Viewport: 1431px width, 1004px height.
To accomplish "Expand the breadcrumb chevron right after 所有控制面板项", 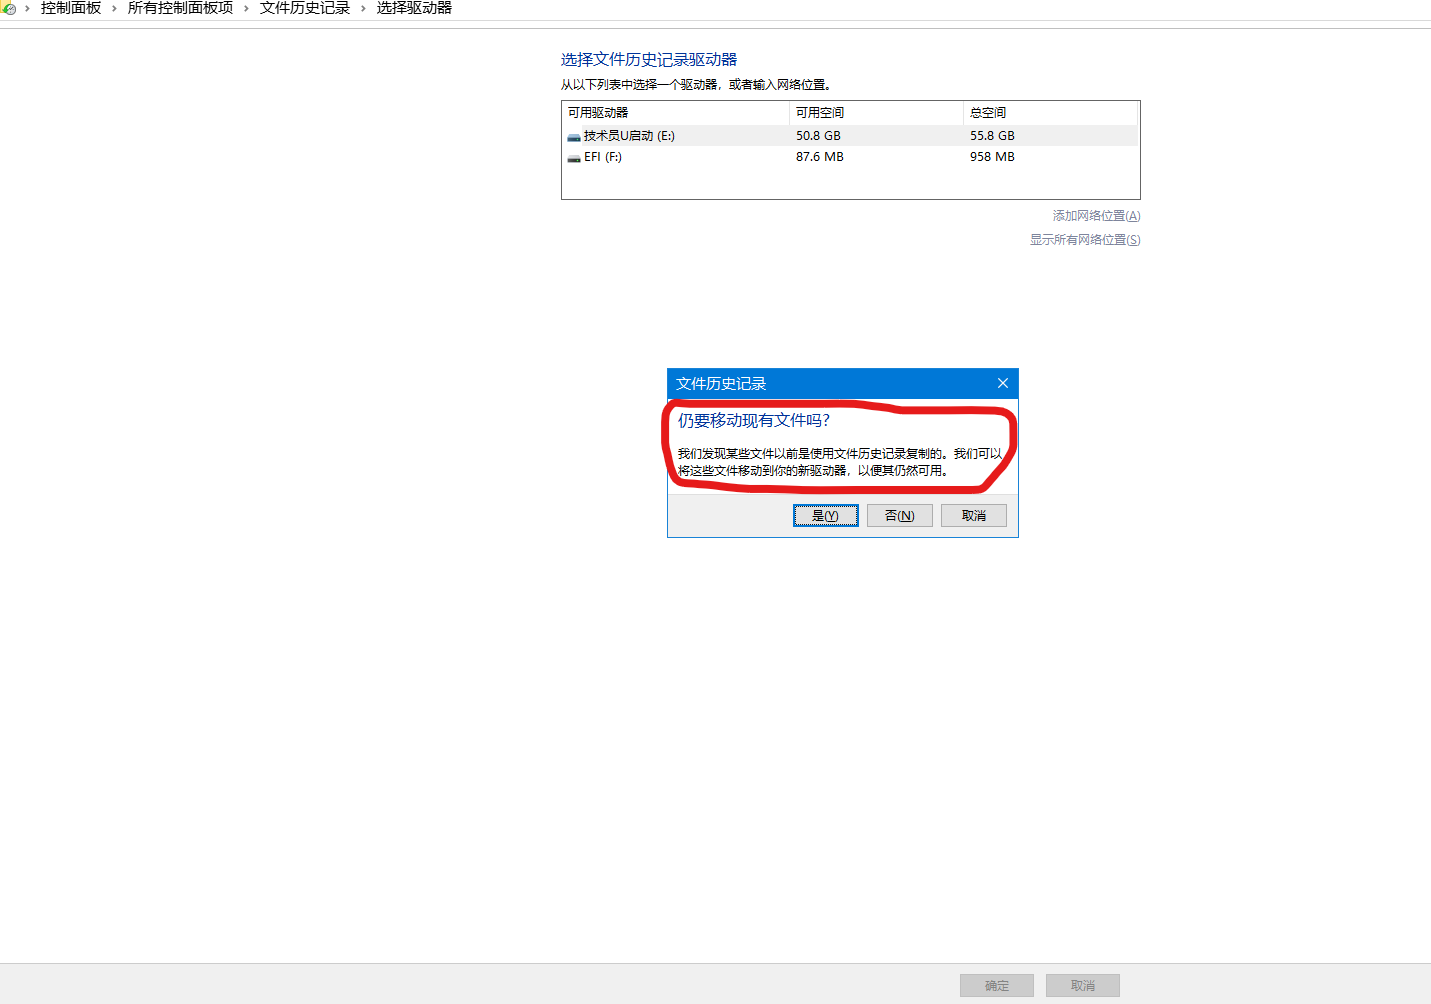I will pos(246,8).
